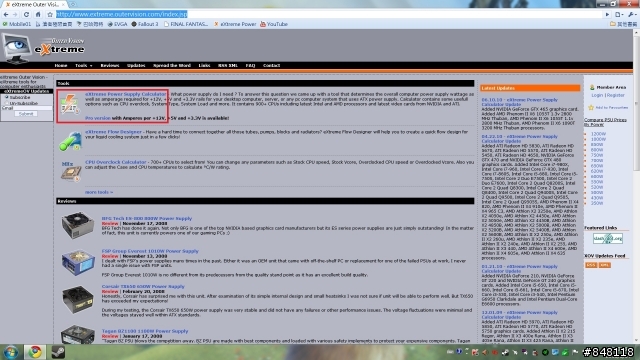Open the 350W PSU price link
640x360 pixels.
tap(597, 203)
